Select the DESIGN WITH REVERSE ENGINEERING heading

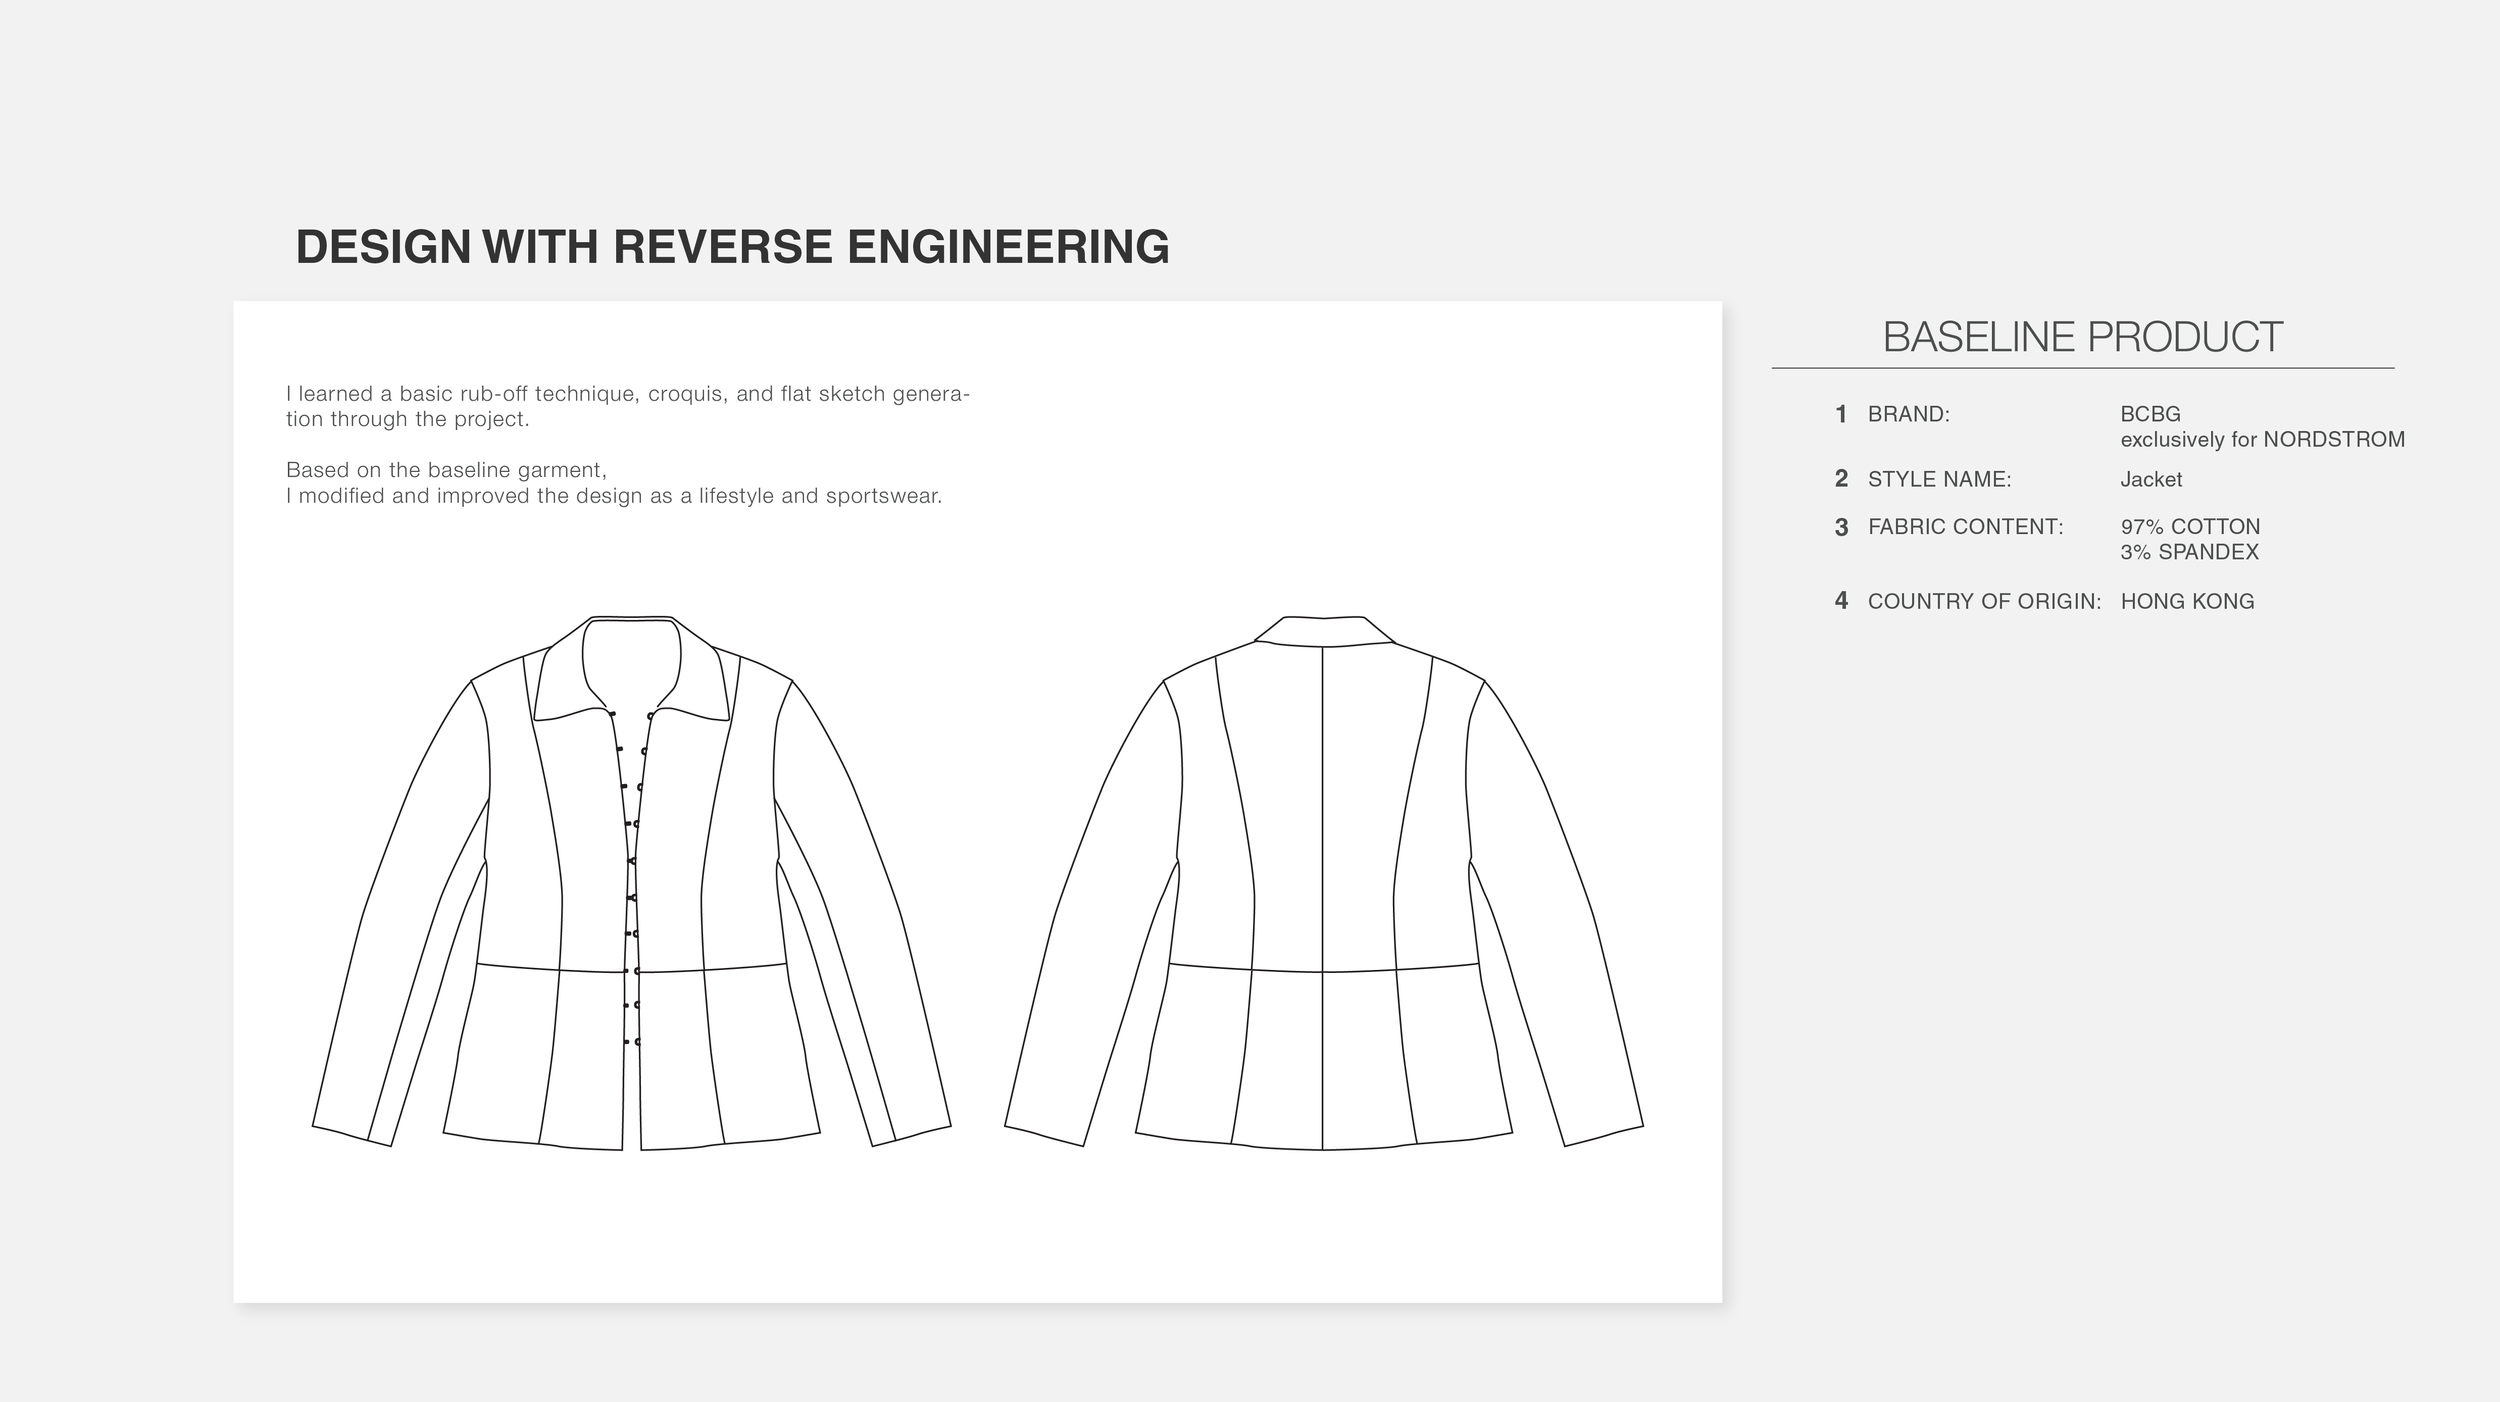pyautogui.click(x=732, y=247)
